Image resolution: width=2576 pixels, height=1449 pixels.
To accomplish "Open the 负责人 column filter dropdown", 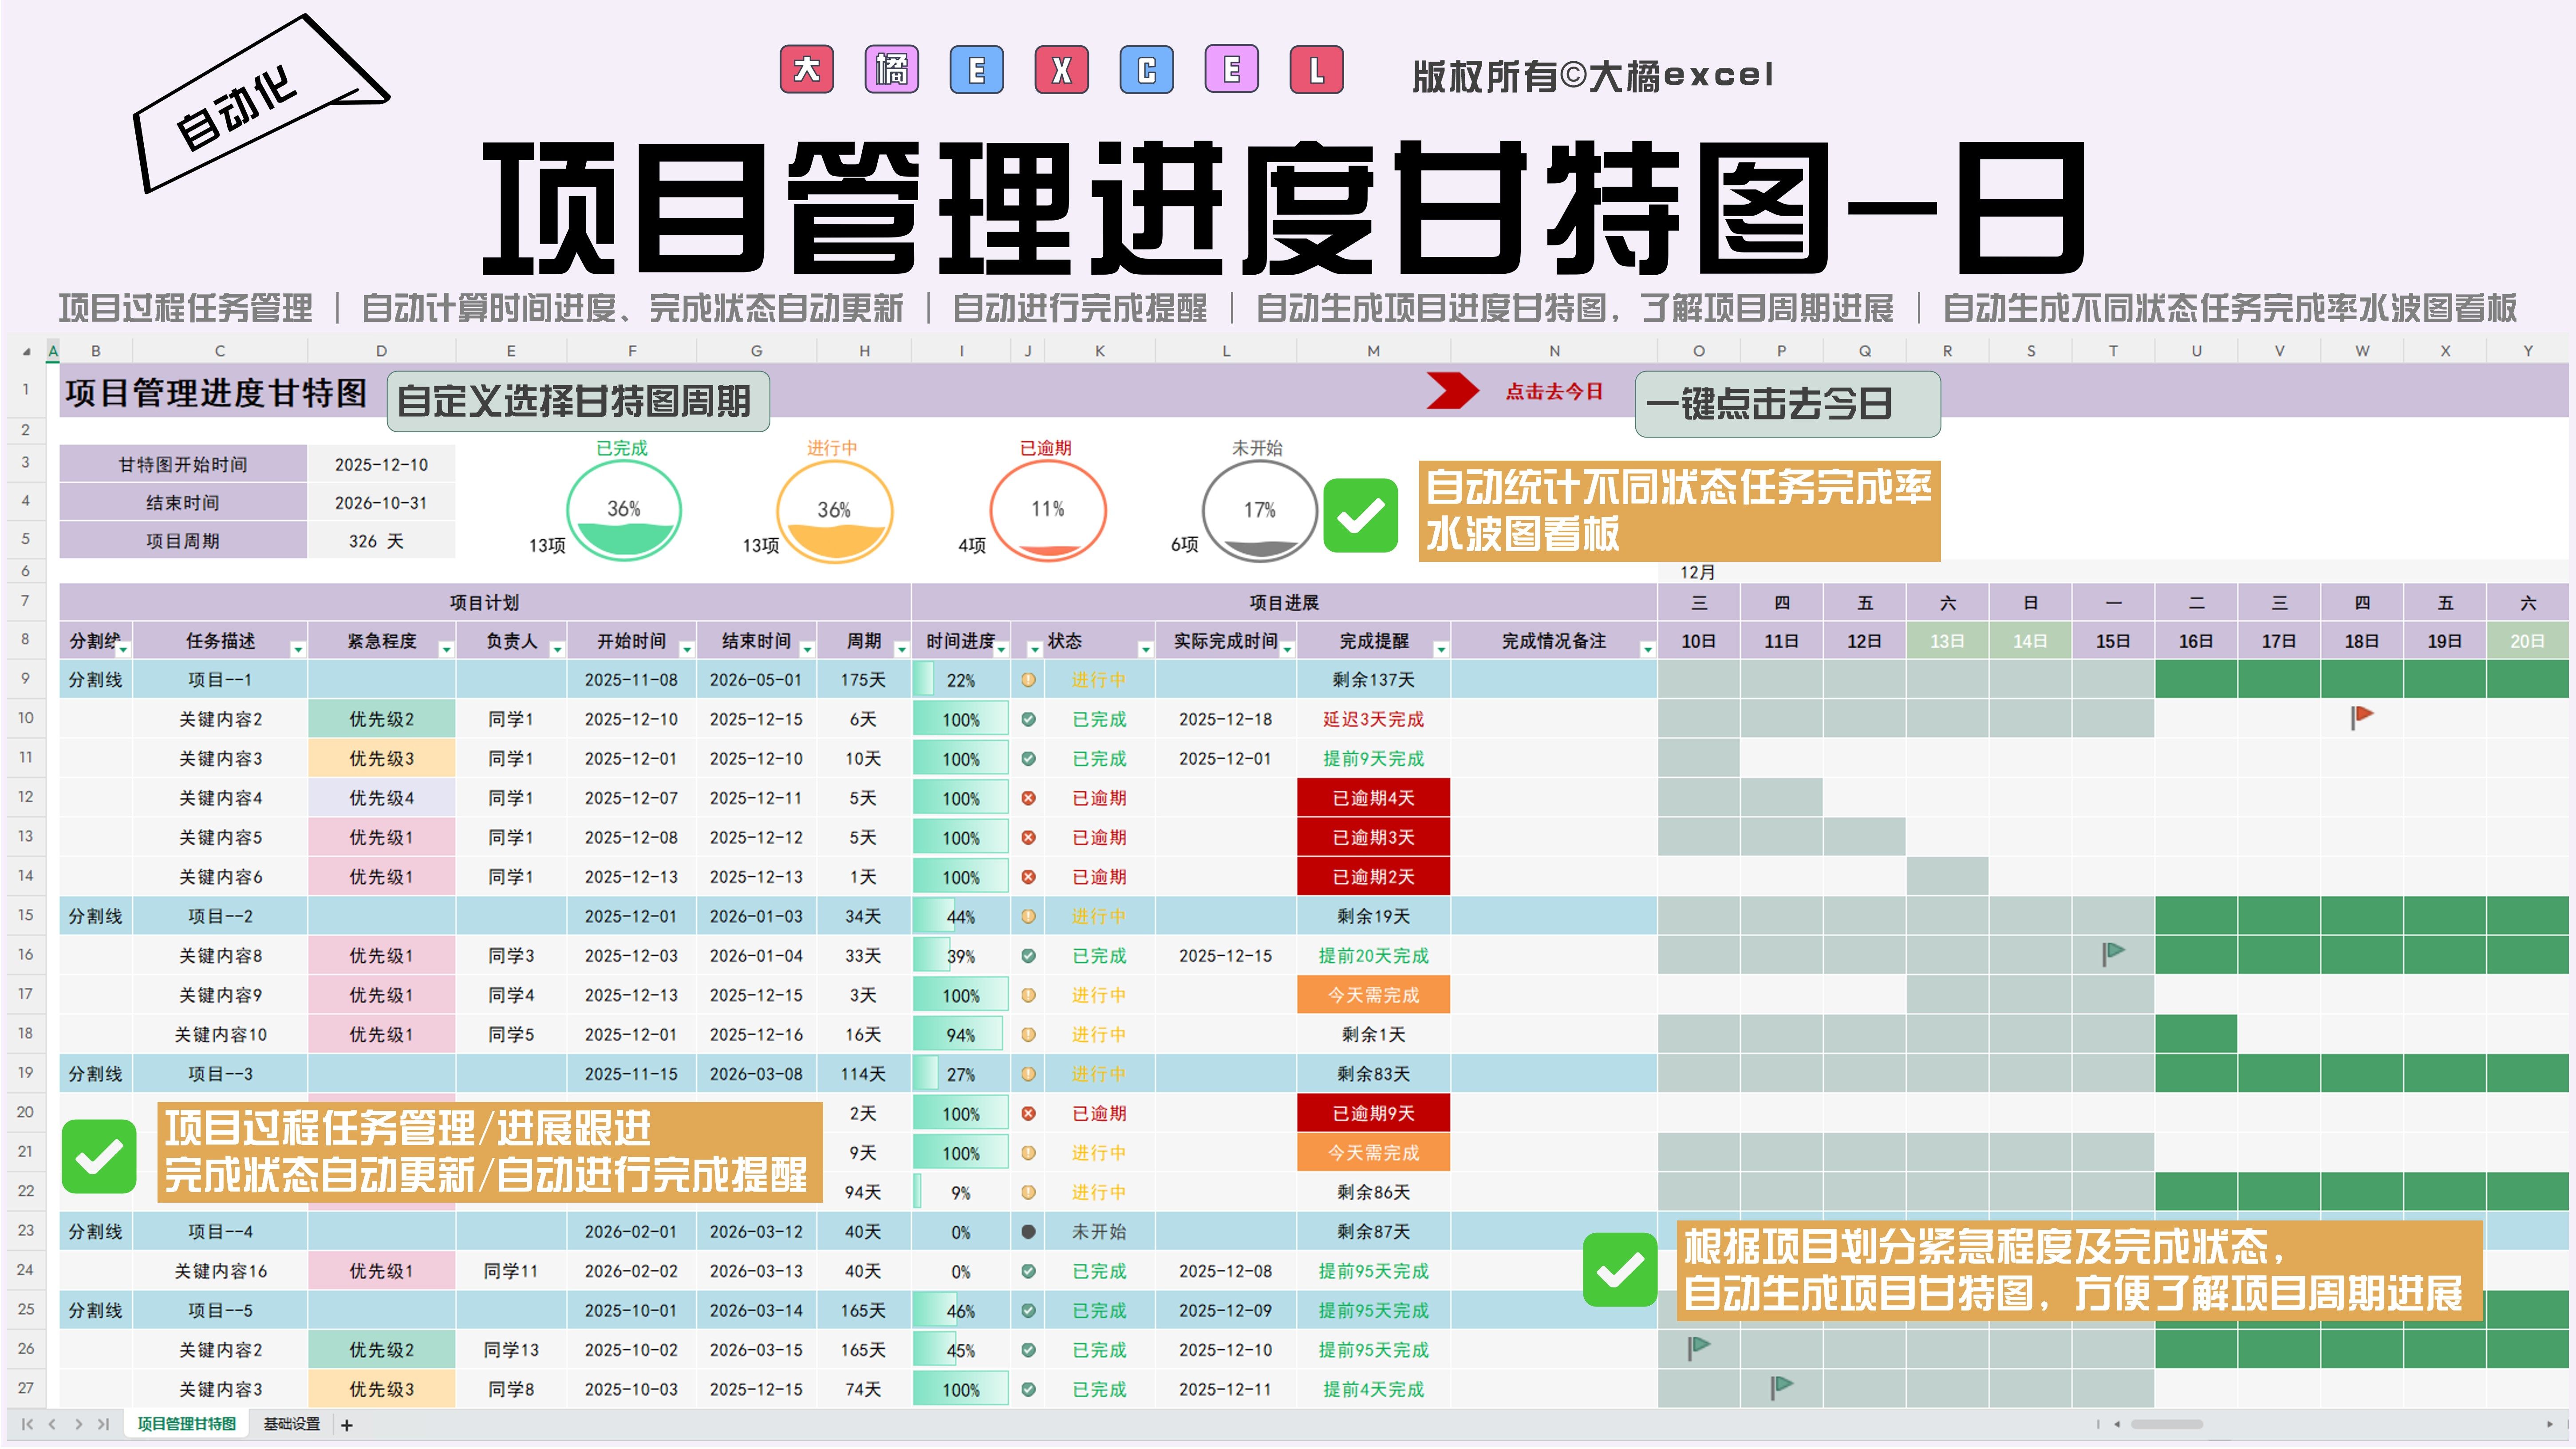I will [x=557, y=650].
